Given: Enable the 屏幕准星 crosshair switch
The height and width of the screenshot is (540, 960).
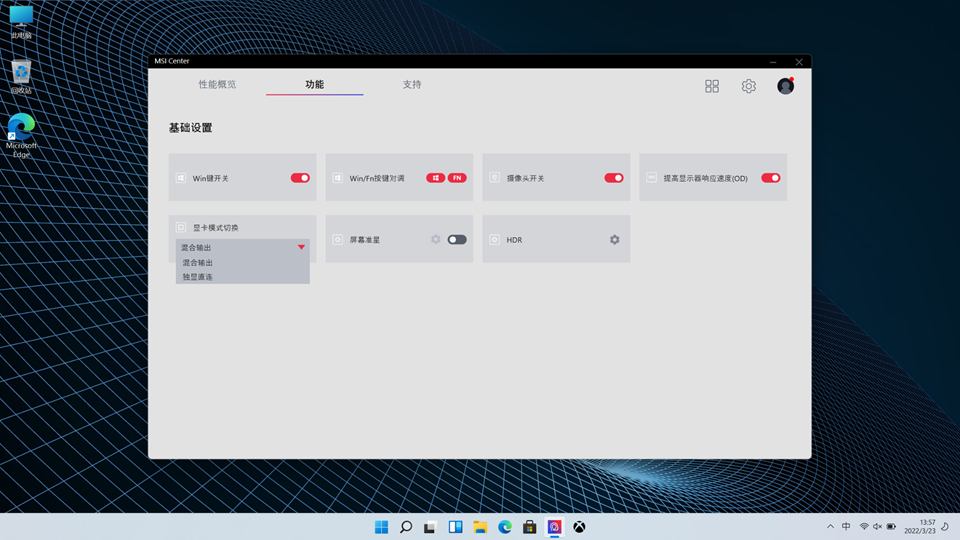Looking at the screenshot, I should 457,239.
